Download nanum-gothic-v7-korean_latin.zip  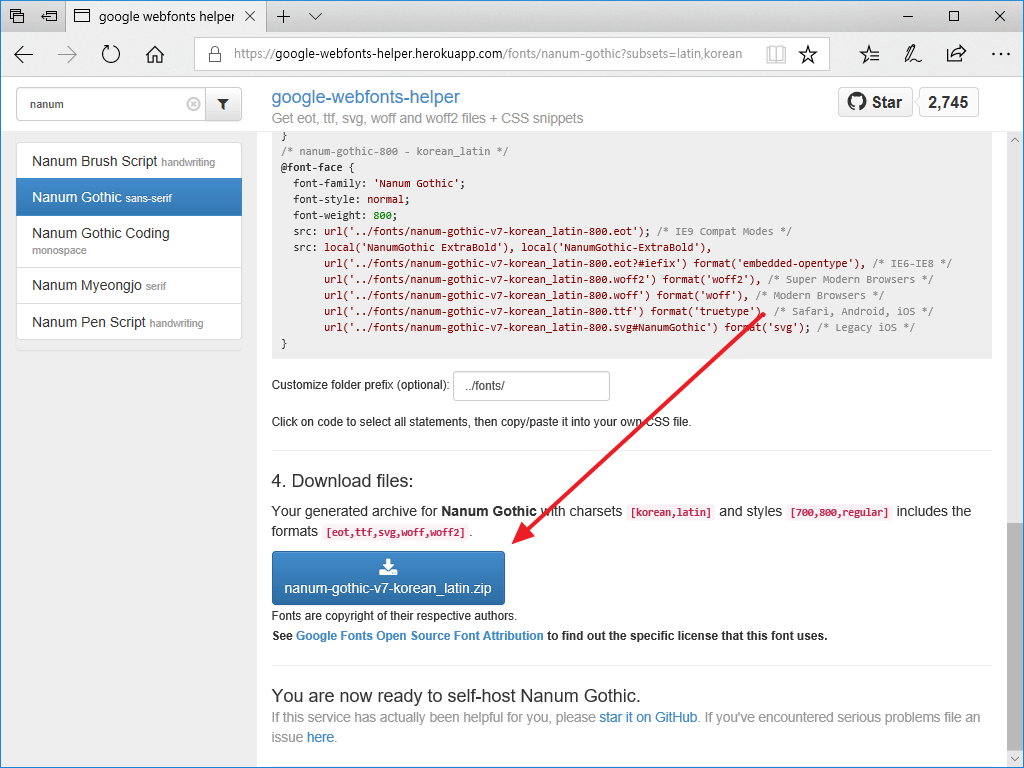pos(388,578)
